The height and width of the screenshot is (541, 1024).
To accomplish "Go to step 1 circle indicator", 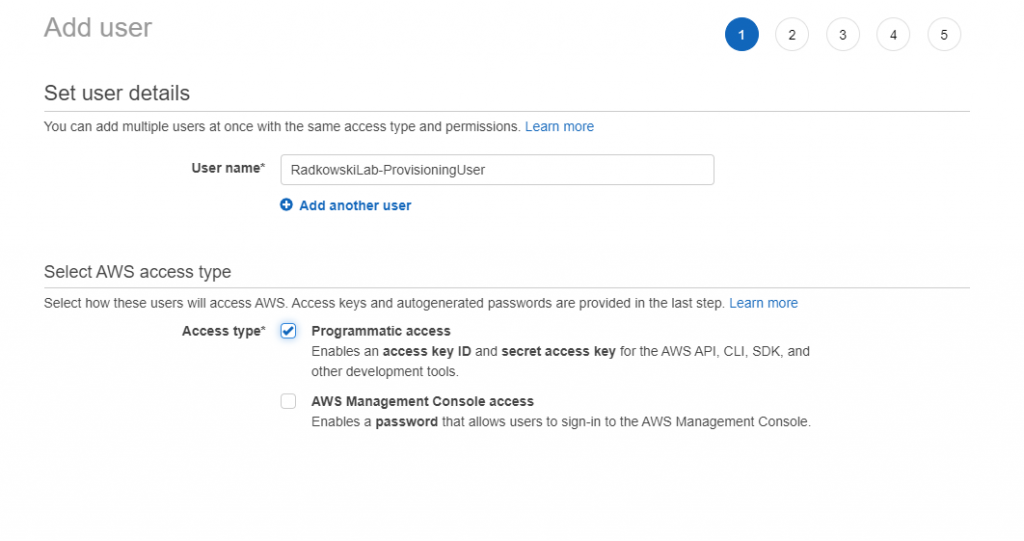I will click(x=741, y=35).
